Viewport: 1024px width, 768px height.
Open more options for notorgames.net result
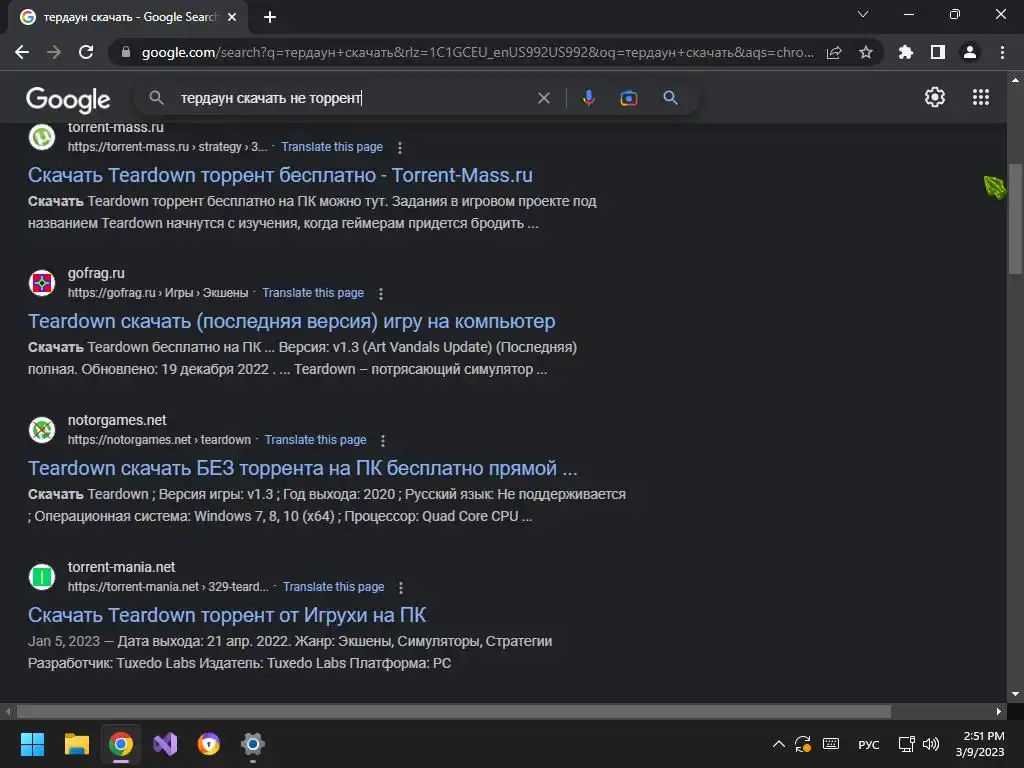(x=383, y=440)
